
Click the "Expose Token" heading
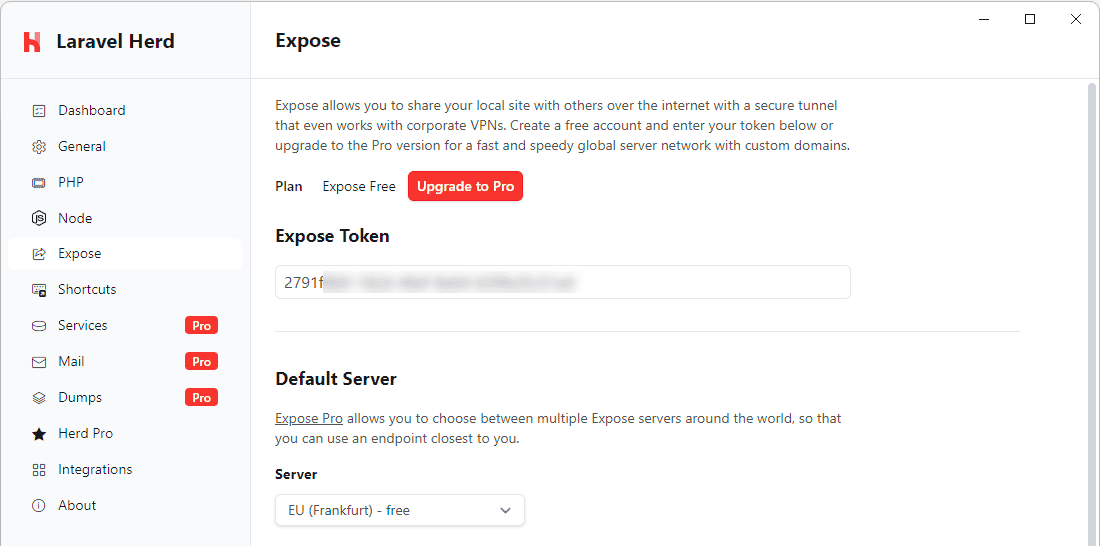(333, 236)
